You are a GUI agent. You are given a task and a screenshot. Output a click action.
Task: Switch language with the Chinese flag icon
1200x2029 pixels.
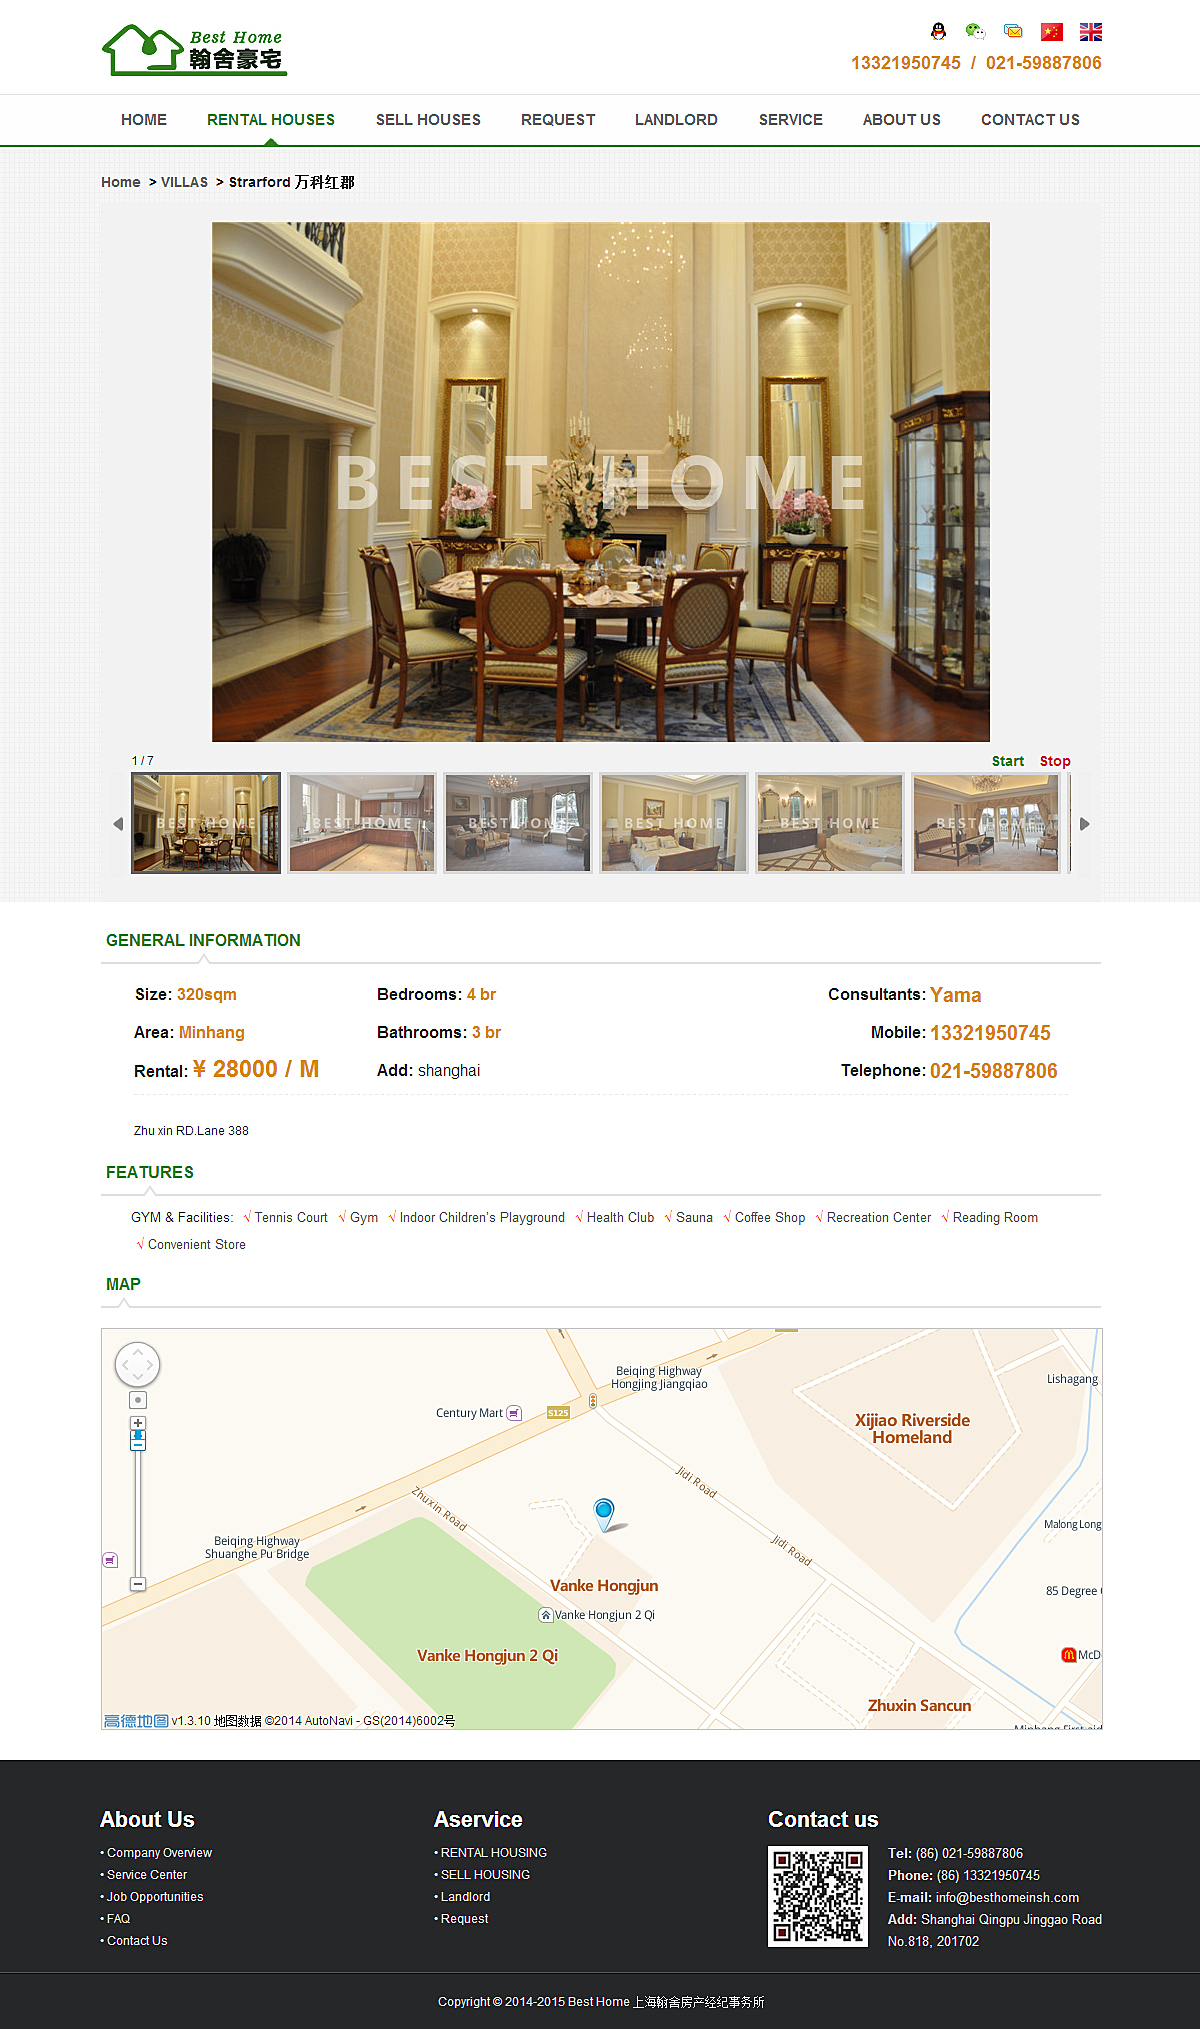click(x=1051, y=32)
